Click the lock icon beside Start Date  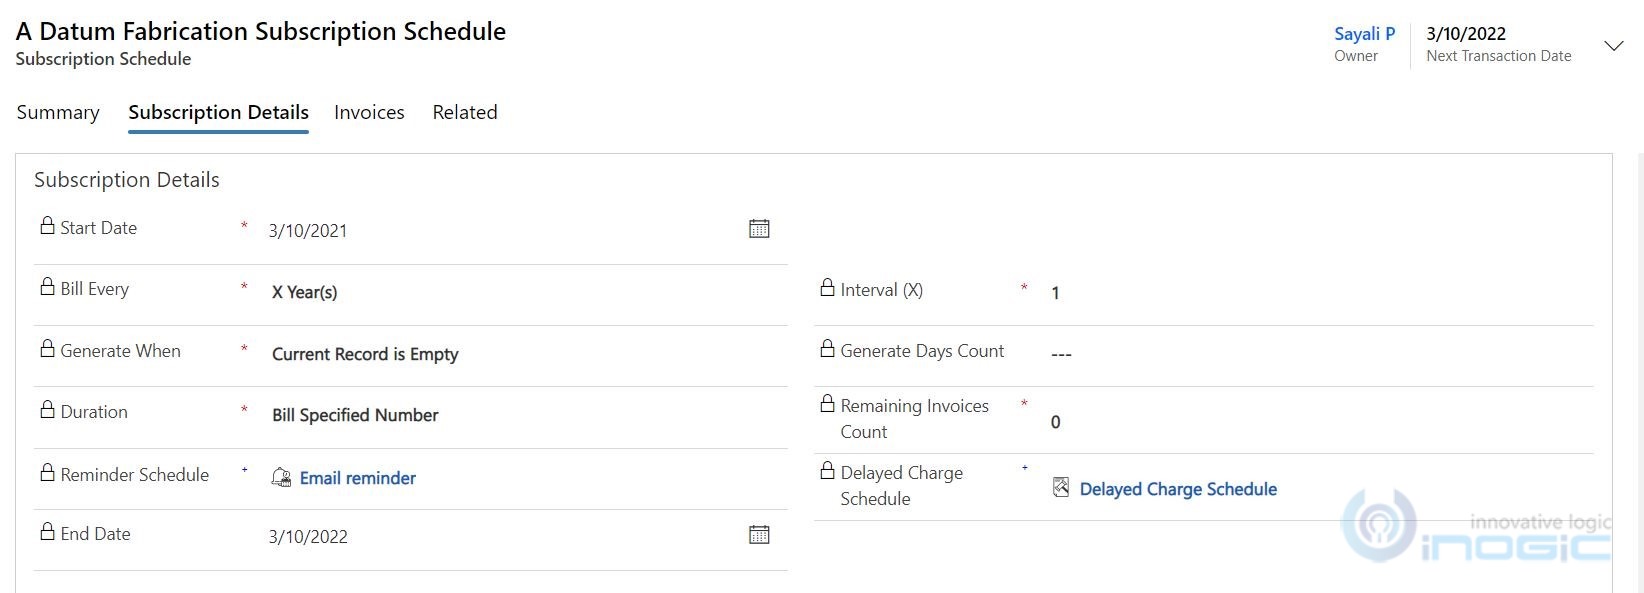click(47, 226)
